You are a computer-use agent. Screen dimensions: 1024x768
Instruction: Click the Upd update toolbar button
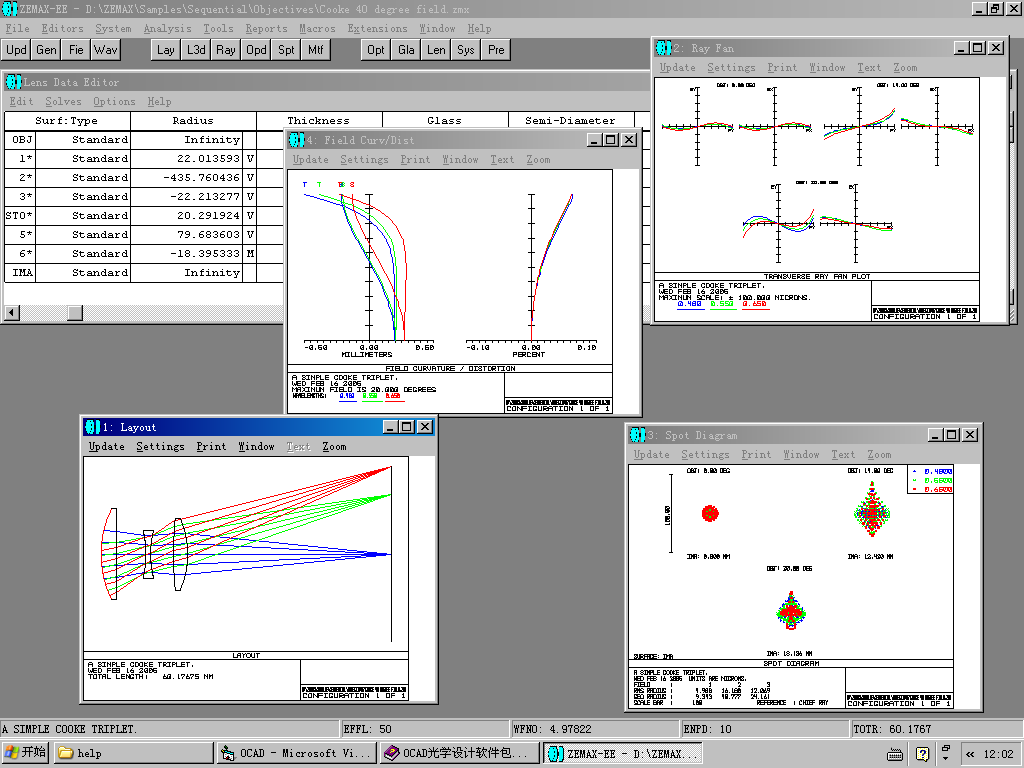click(x=17, y=49)
